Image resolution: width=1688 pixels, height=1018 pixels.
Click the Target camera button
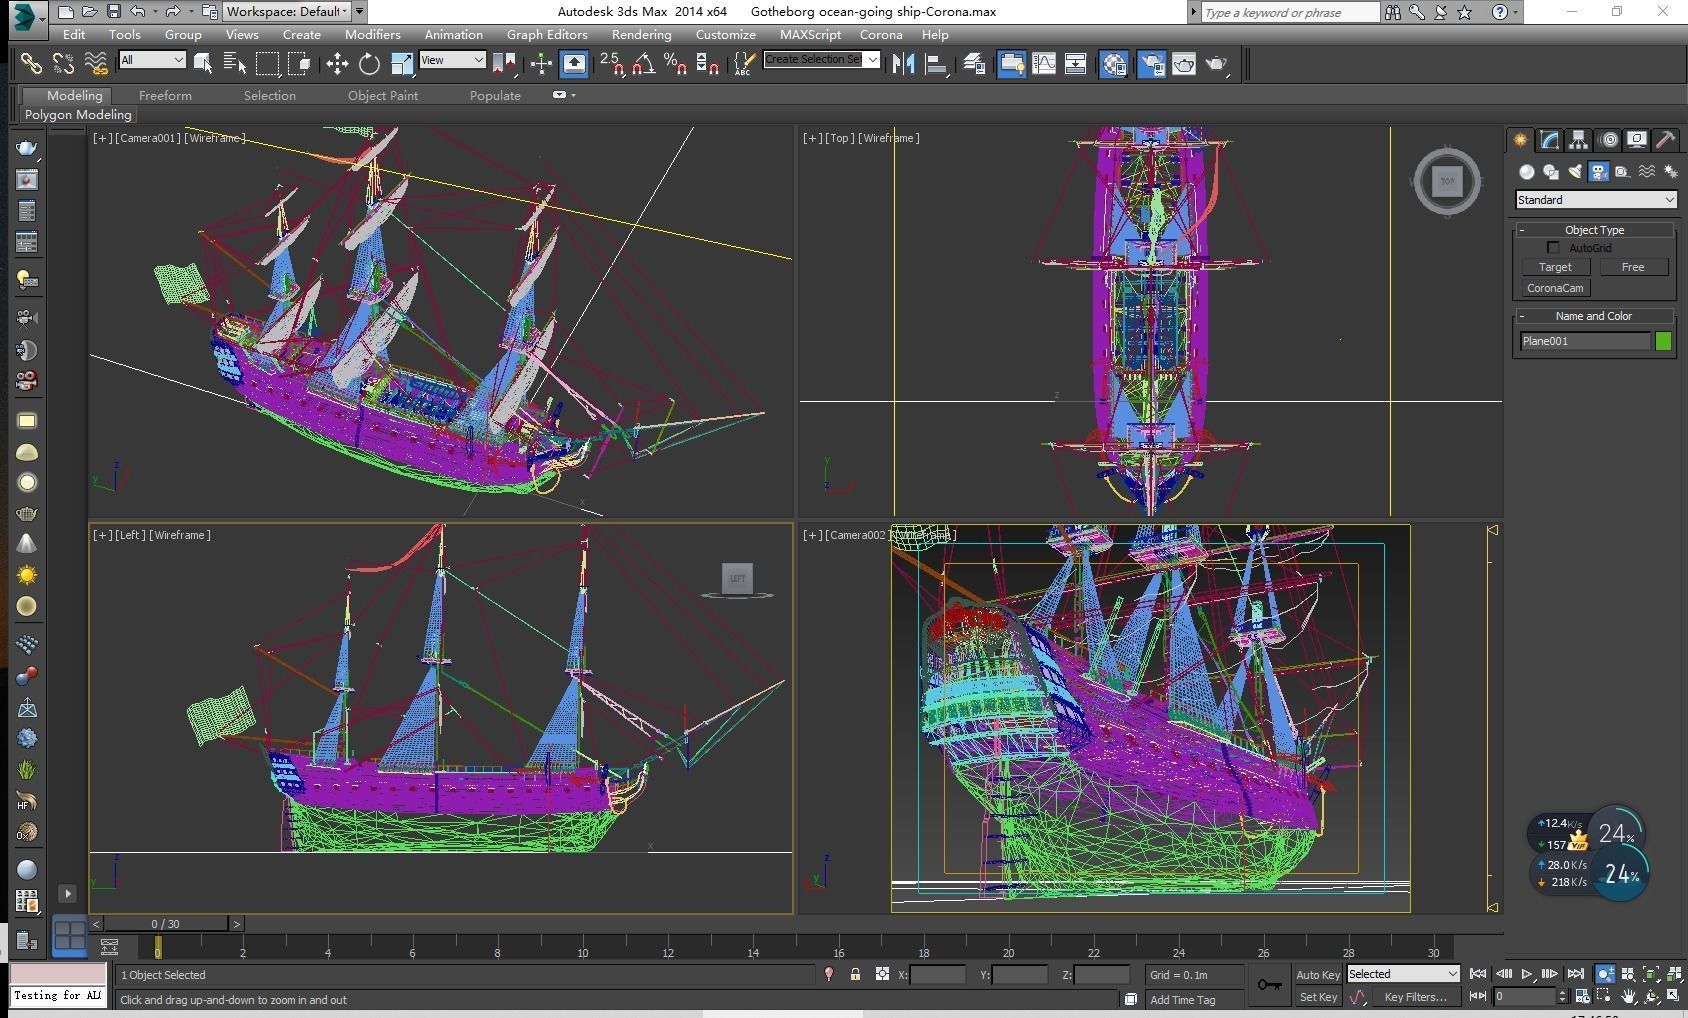click(x=1555, y=267)
